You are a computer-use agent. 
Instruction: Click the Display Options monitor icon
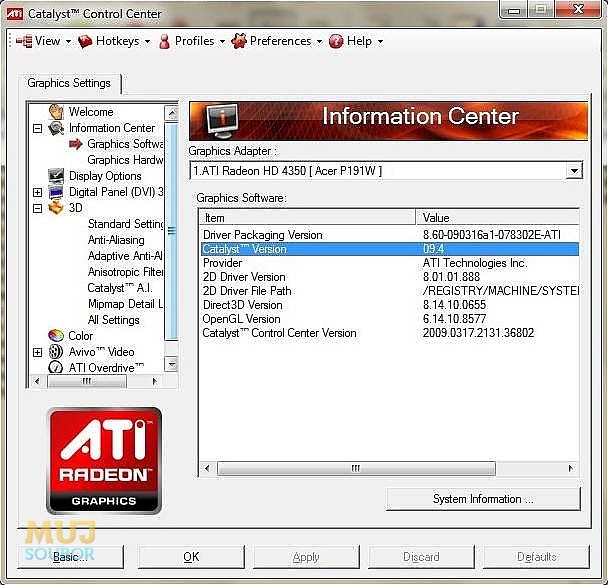pyautogui.click(x=56, y=176)
